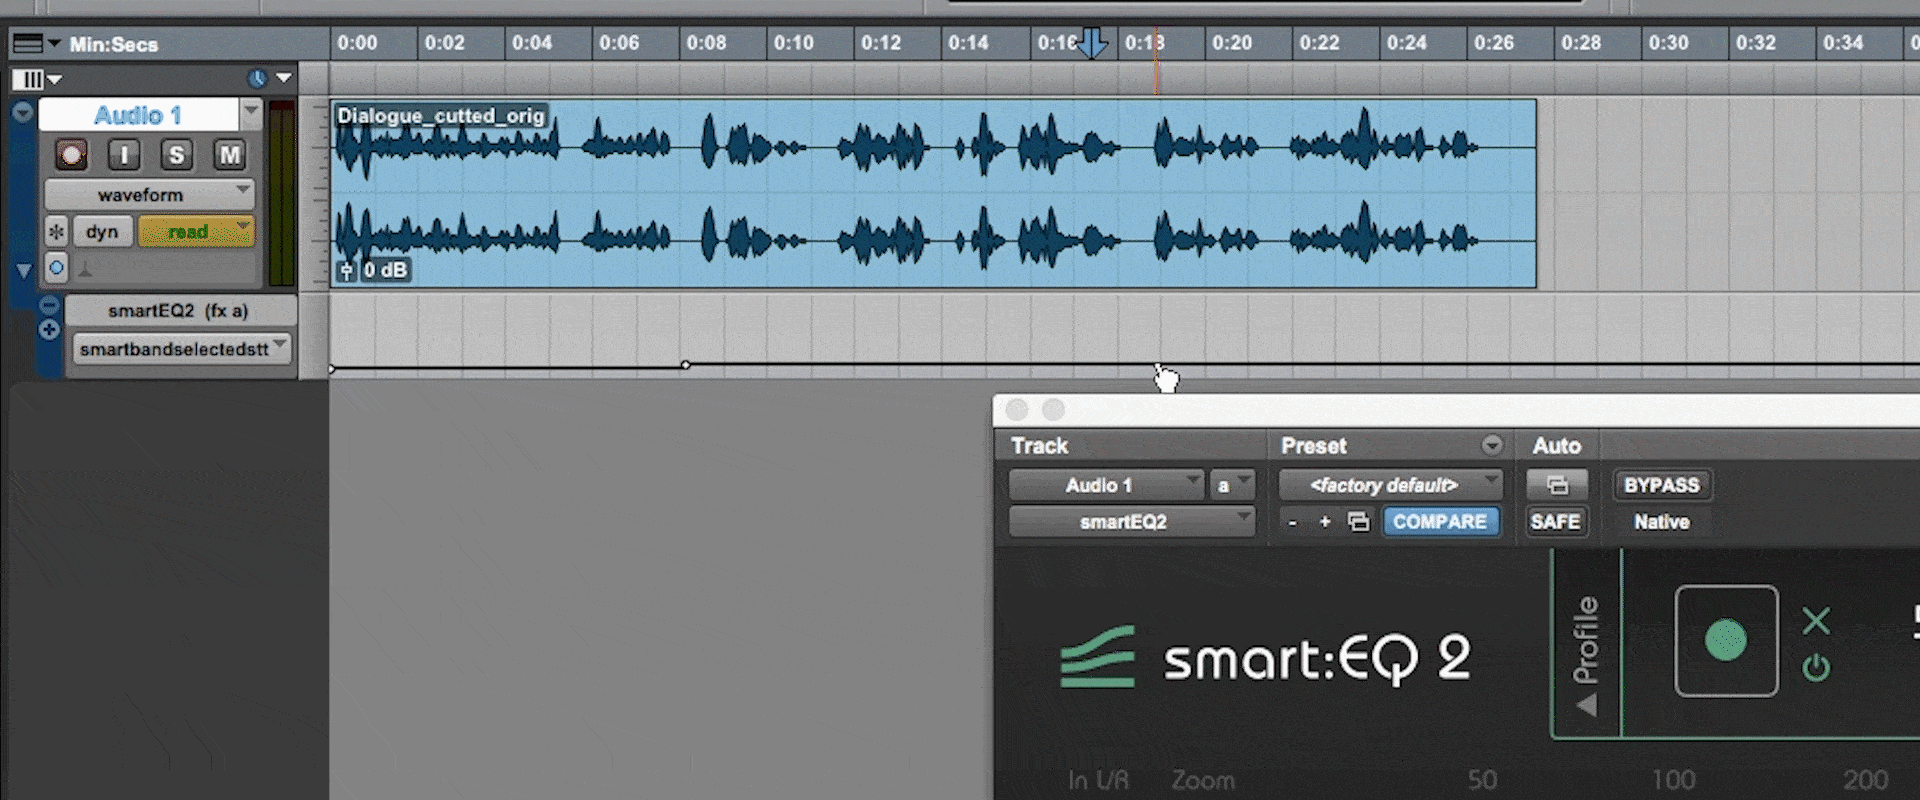This screenshot has height=800, width=1920.
Task: Mute the Audio 1 track
Action: tap(230, 155)
